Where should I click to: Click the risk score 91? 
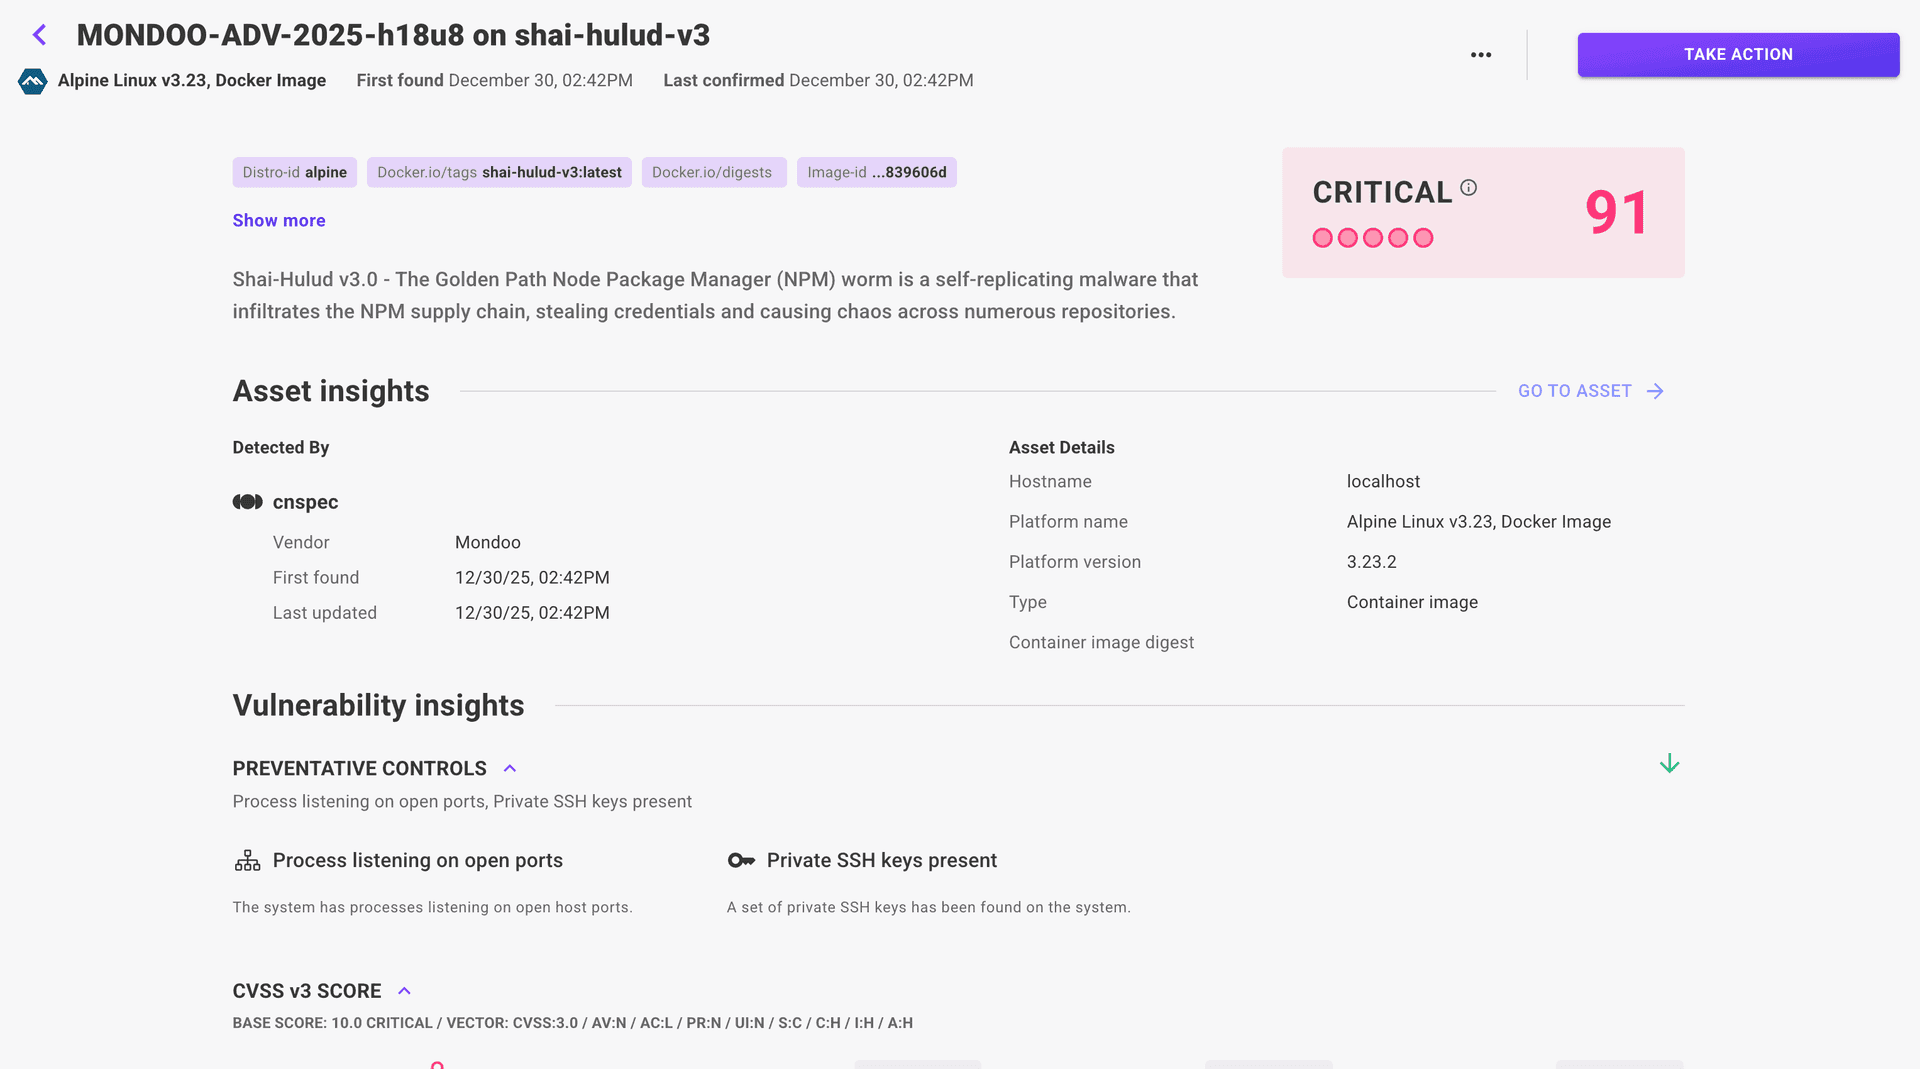click(1615, 212)
